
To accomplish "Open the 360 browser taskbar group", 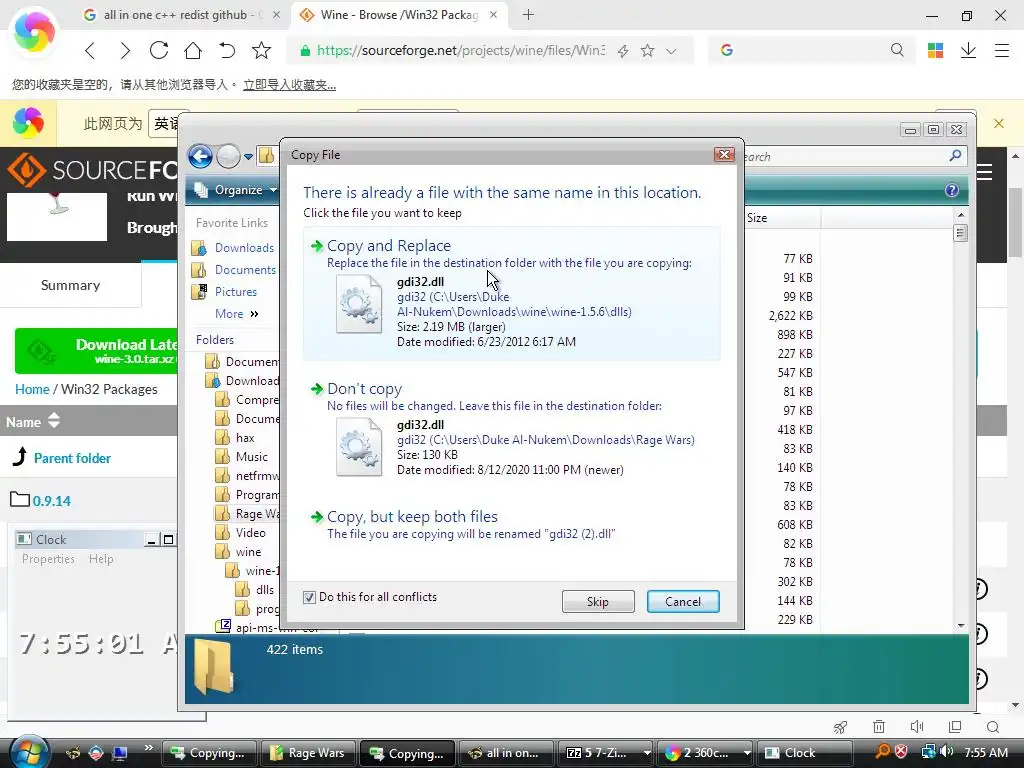I will [x=705, y=753].
